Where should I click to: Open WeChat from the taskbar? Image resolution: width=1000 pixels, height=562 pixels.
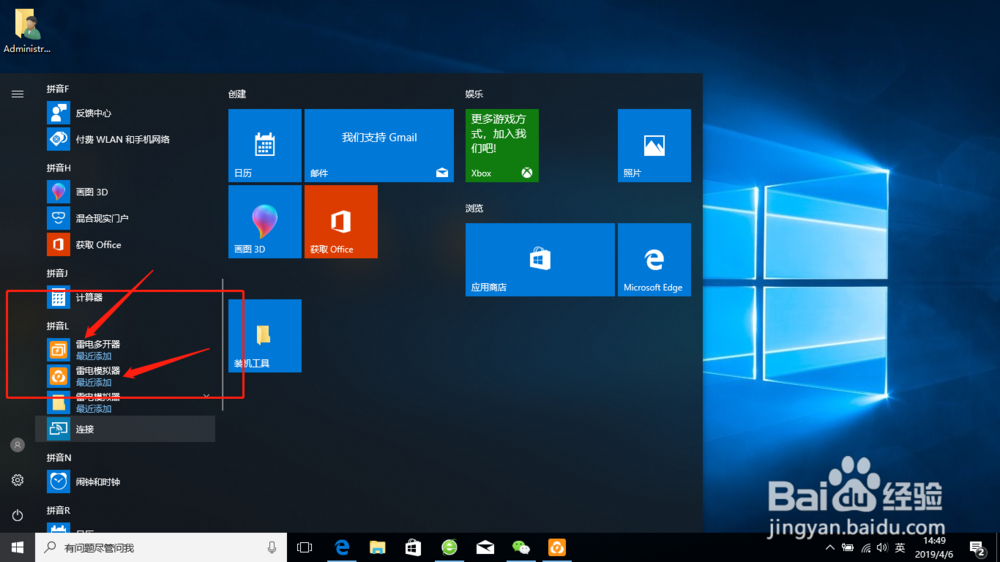(521, 547)
